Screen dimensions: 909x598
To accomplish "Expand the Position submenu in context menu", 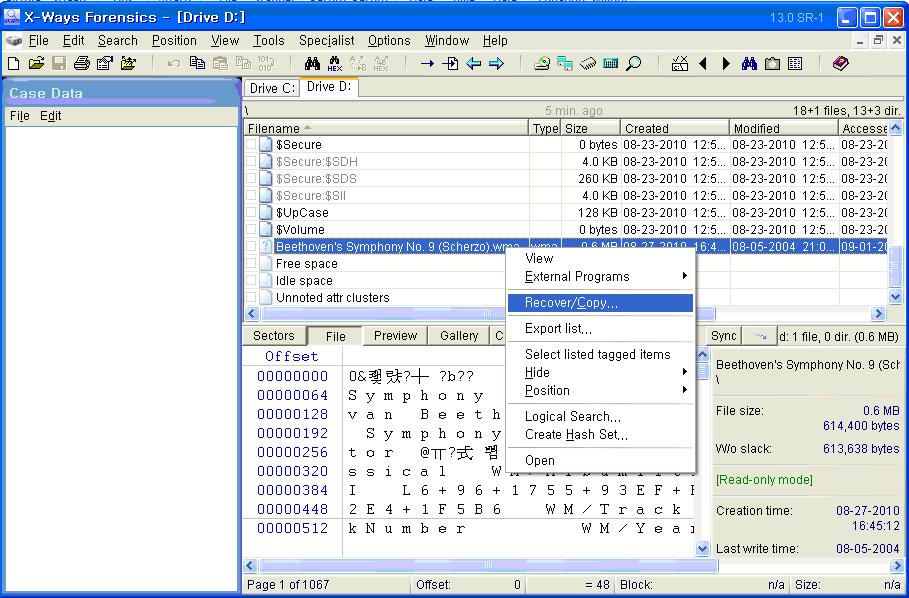I will pos(600,391).
